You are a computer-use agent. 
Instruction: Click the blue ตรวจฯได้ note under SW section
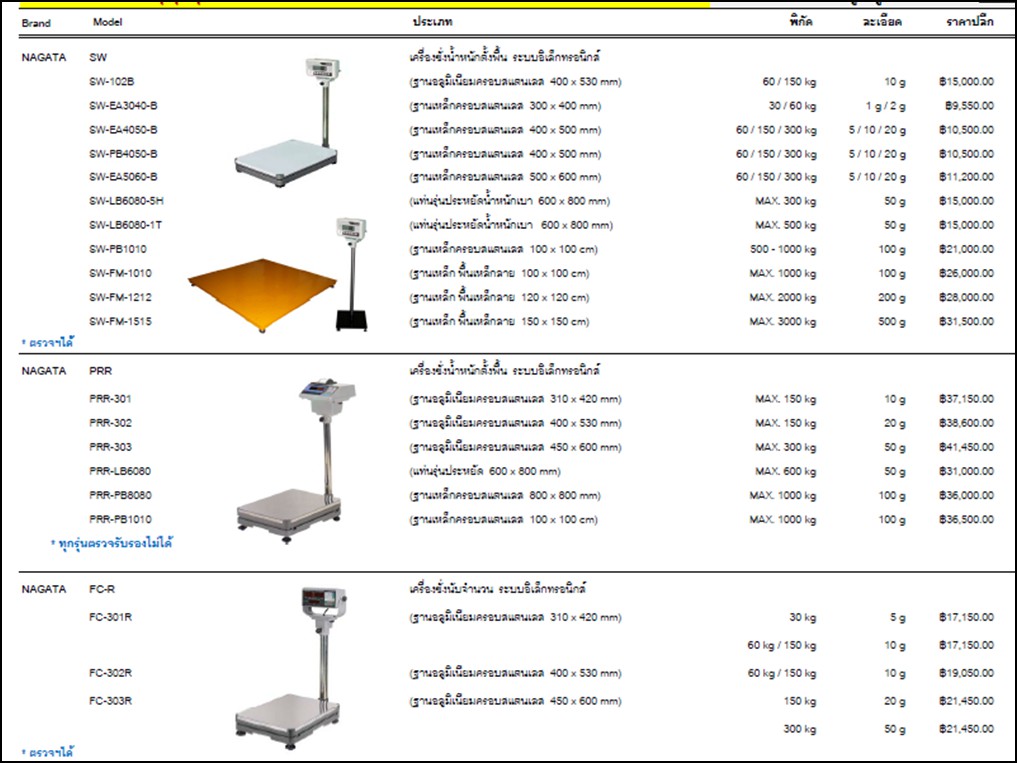click(x=47, y=343)
